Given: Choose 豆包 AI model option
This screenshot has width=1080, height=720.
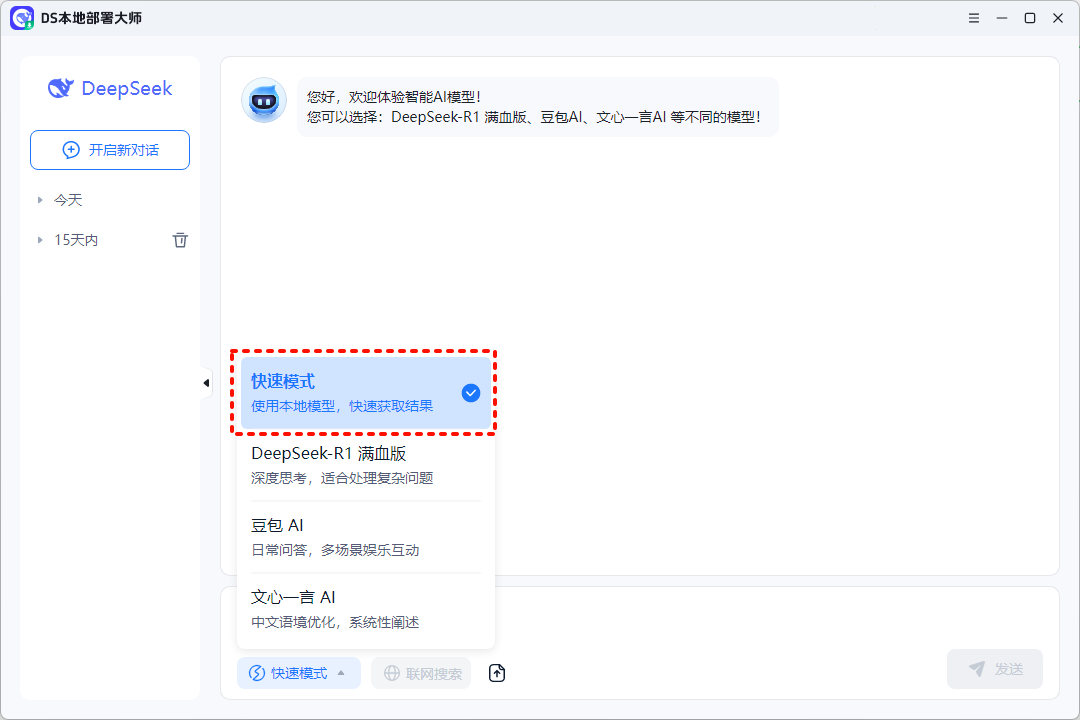Looking at the screenshot, I should 366,537.
